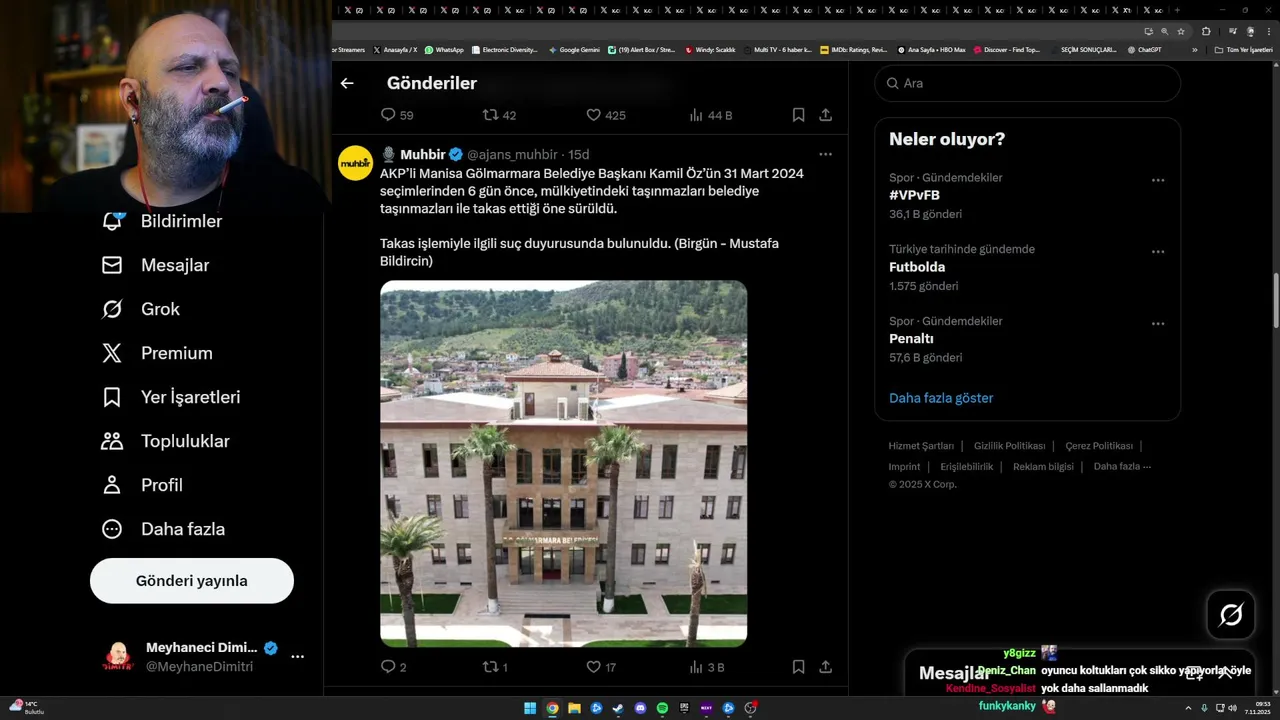This screenshot has width=1280, height=720.
Task: Open Discord from the taskbar
Action: [x=640, y=708]
